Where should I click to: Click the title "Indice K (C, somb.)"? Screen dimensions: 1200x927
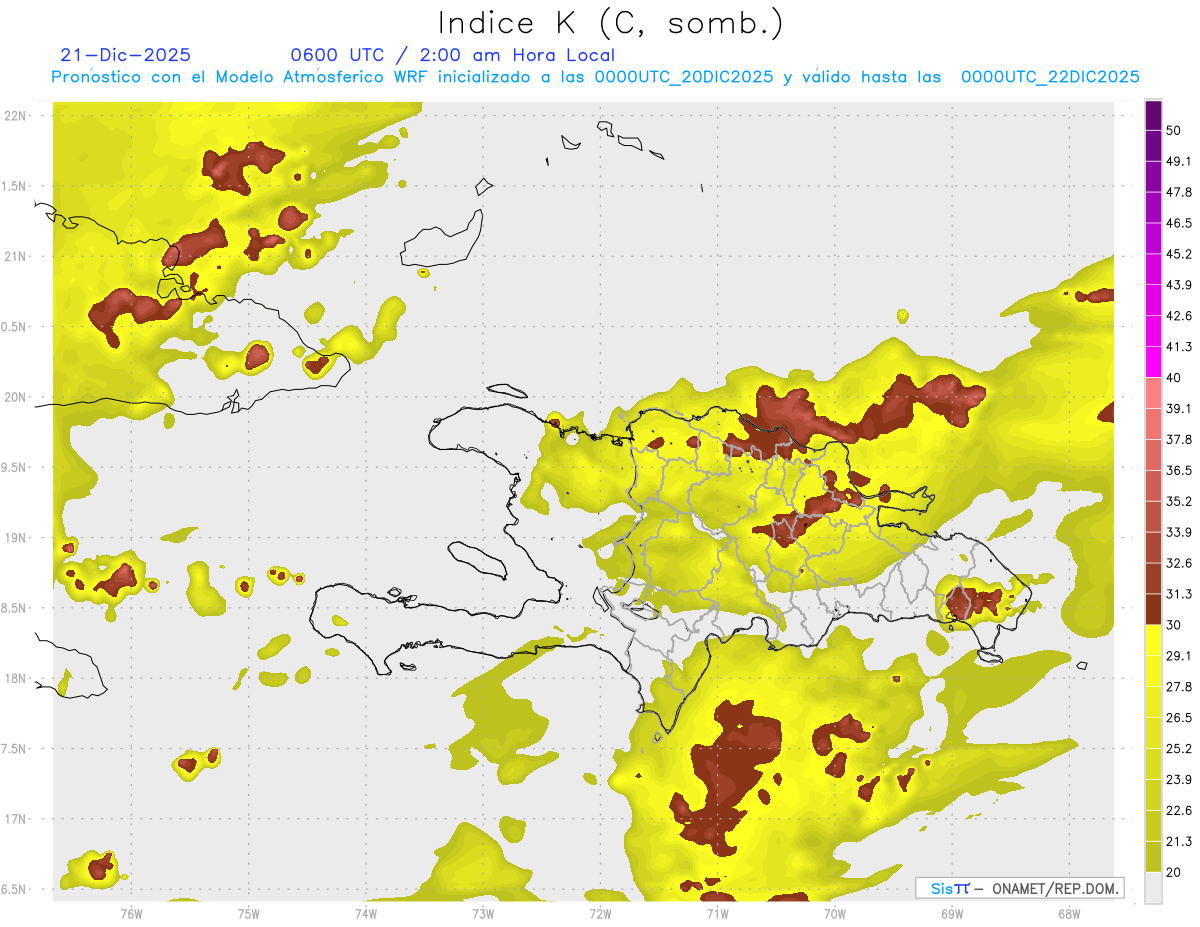pyautogui.click(x=611, y=24)
